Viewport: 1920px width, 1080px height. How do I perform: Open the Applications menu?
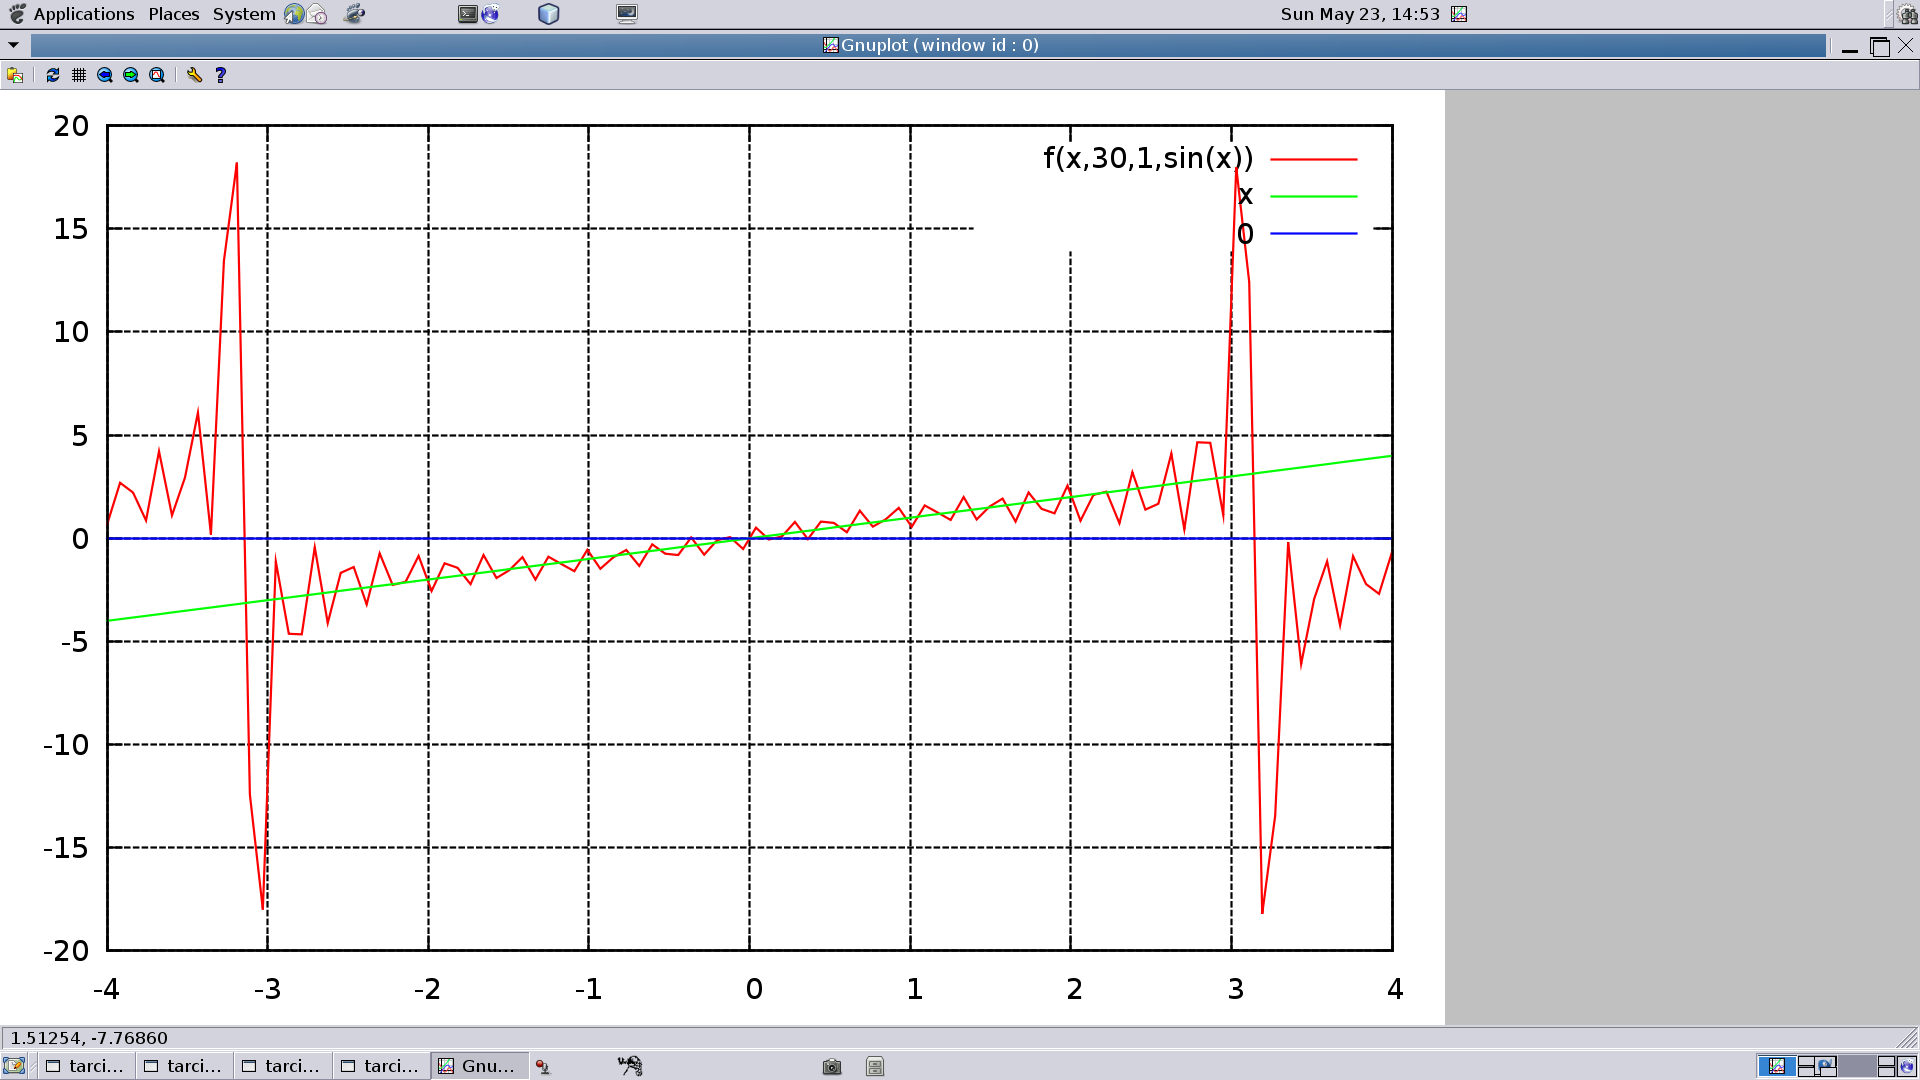84,14
